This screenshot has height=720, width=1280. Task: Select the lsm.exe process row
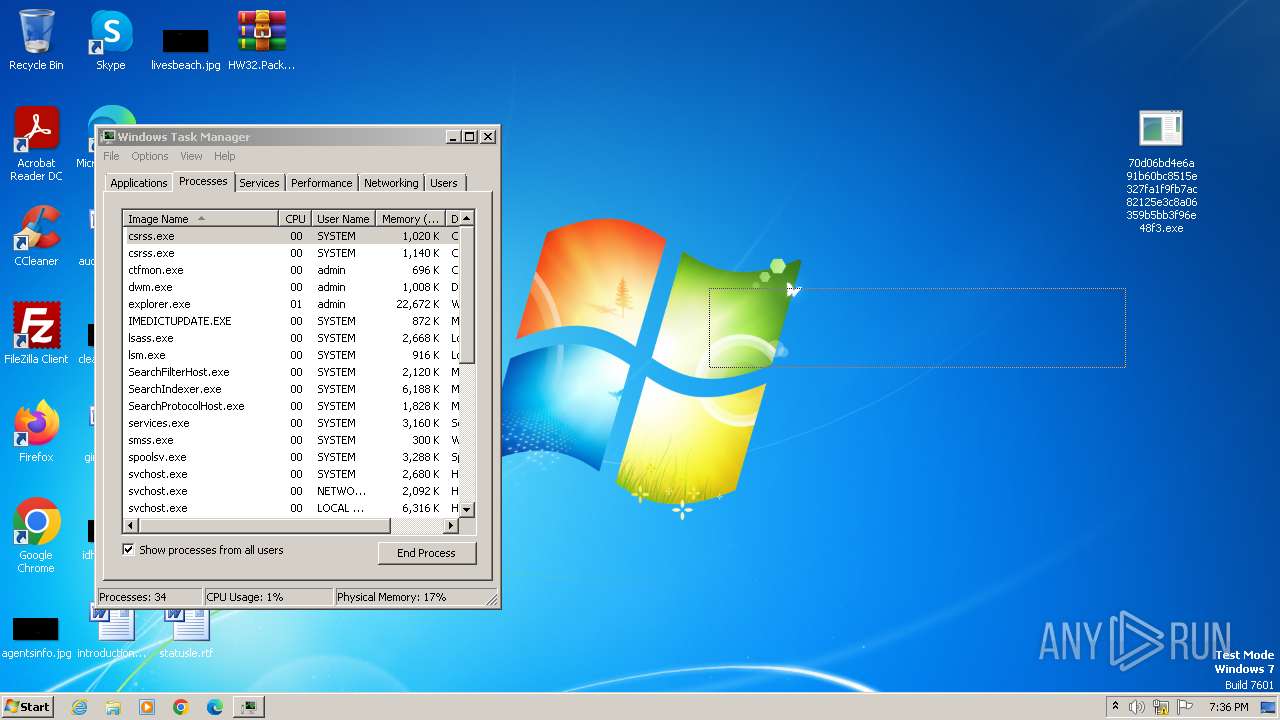pos(291,355)
